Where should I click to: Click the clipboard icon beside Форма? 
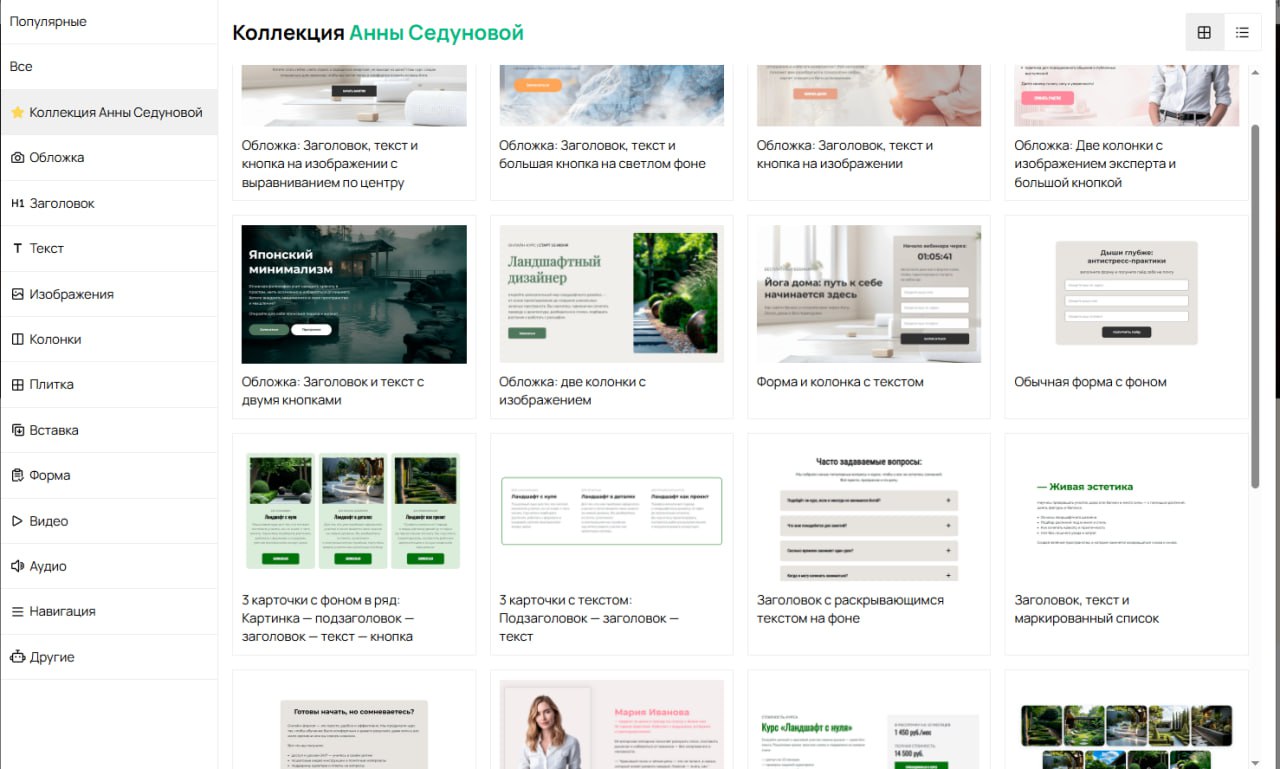(x=17, y=475)
